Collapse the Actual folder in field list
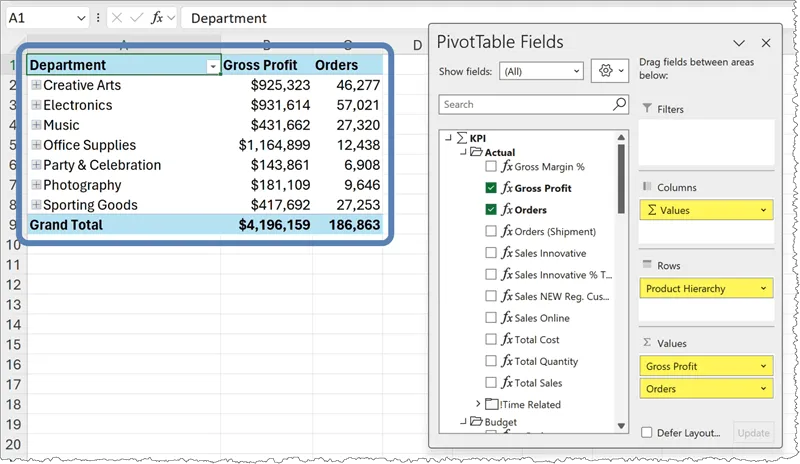 tap(462, 152)
